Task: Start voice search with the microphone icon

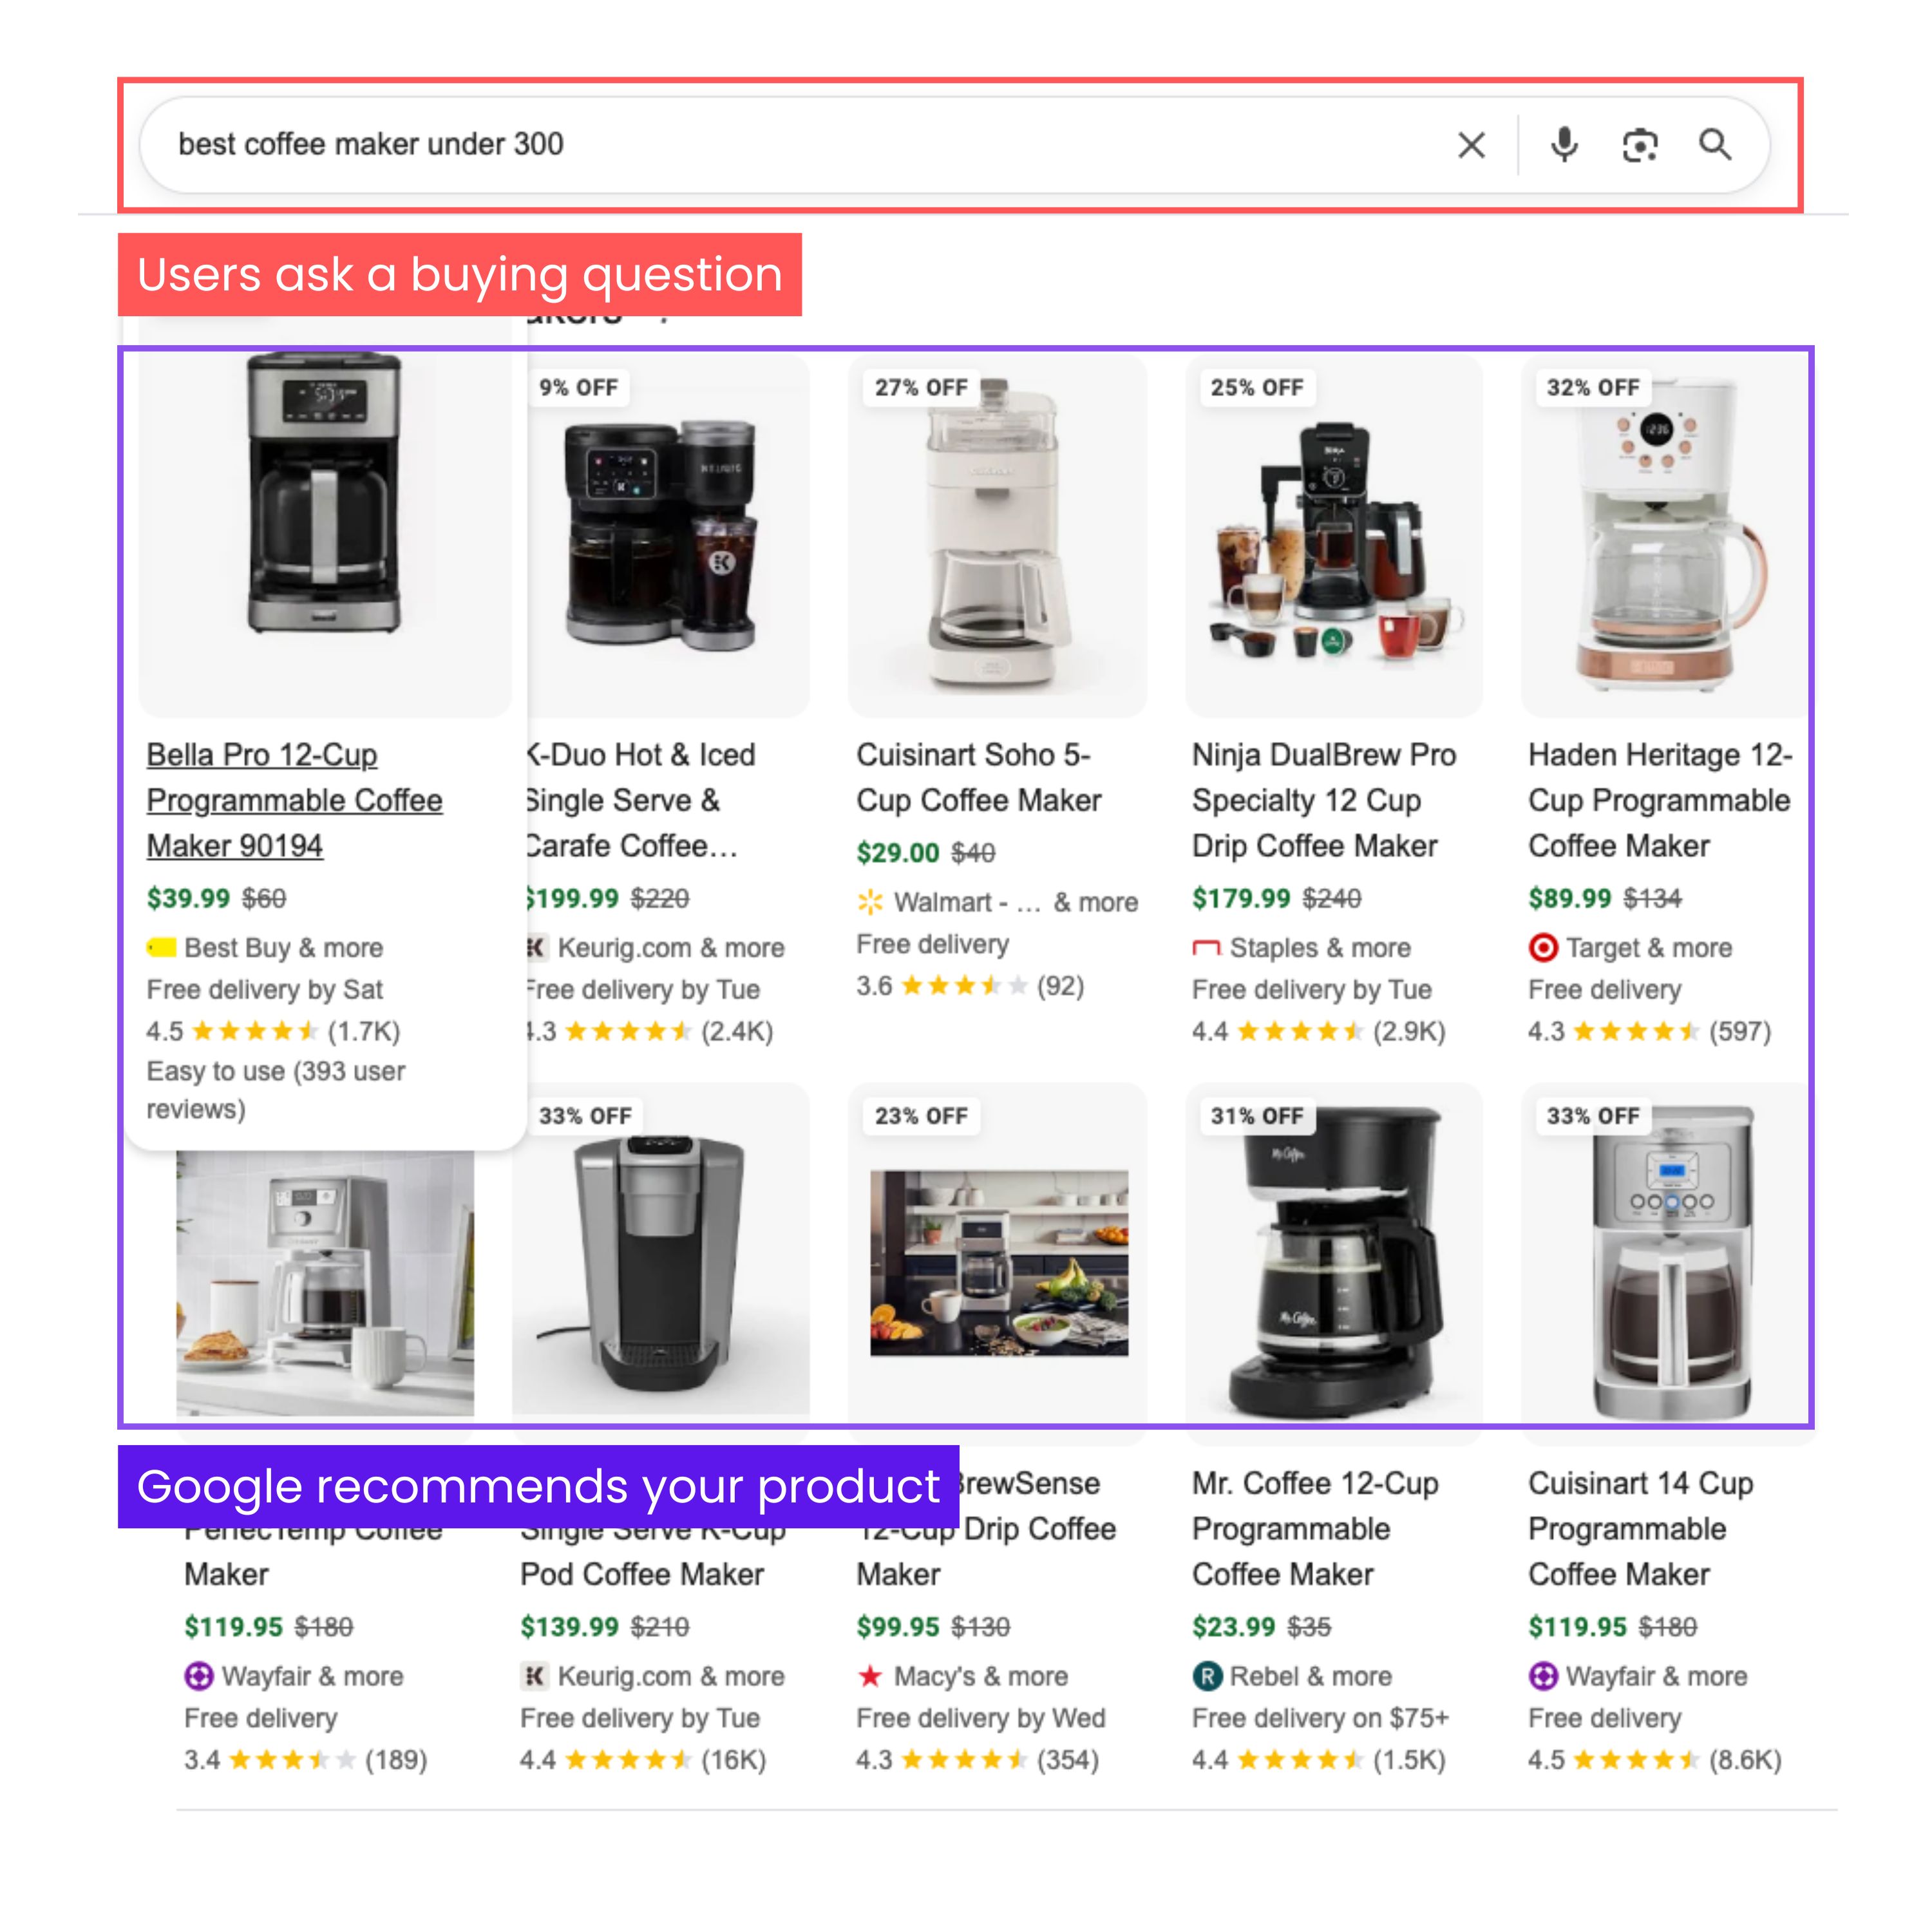Action: pyautogui.click(x=1564, y=145)
